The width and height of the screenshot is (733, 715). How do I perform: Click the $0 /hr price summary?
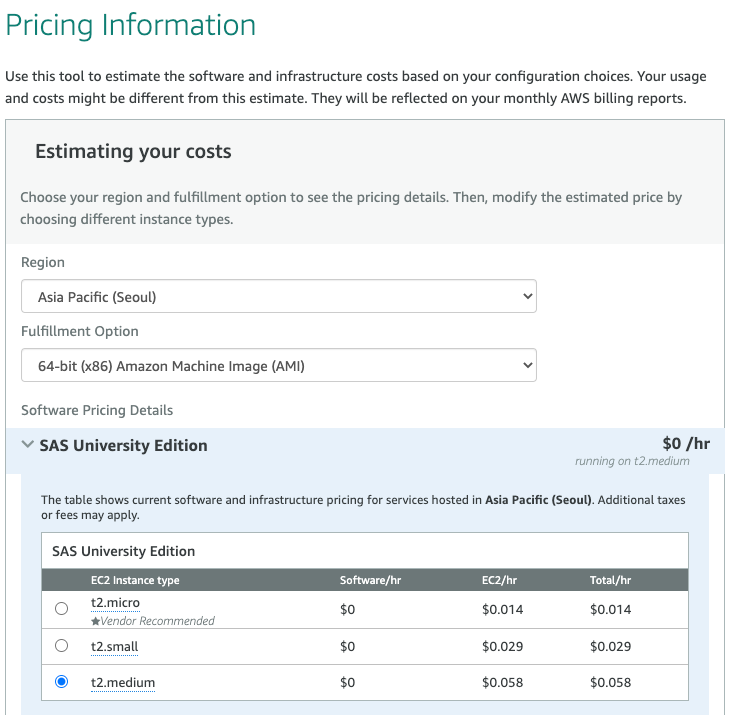(685, 443)
